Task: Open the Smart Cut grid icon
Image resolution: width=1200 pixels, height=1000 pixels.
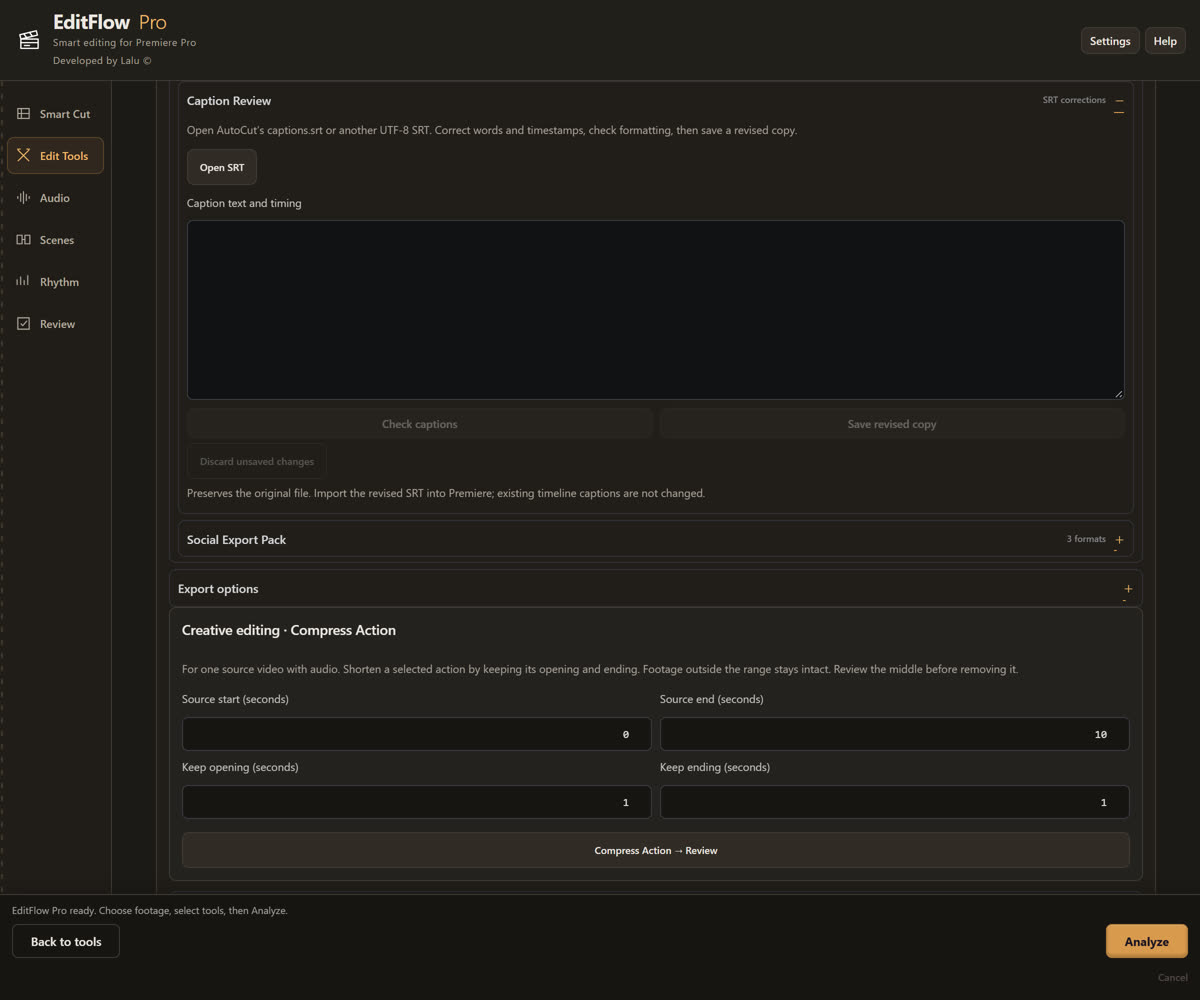Action: click(24, 114)
